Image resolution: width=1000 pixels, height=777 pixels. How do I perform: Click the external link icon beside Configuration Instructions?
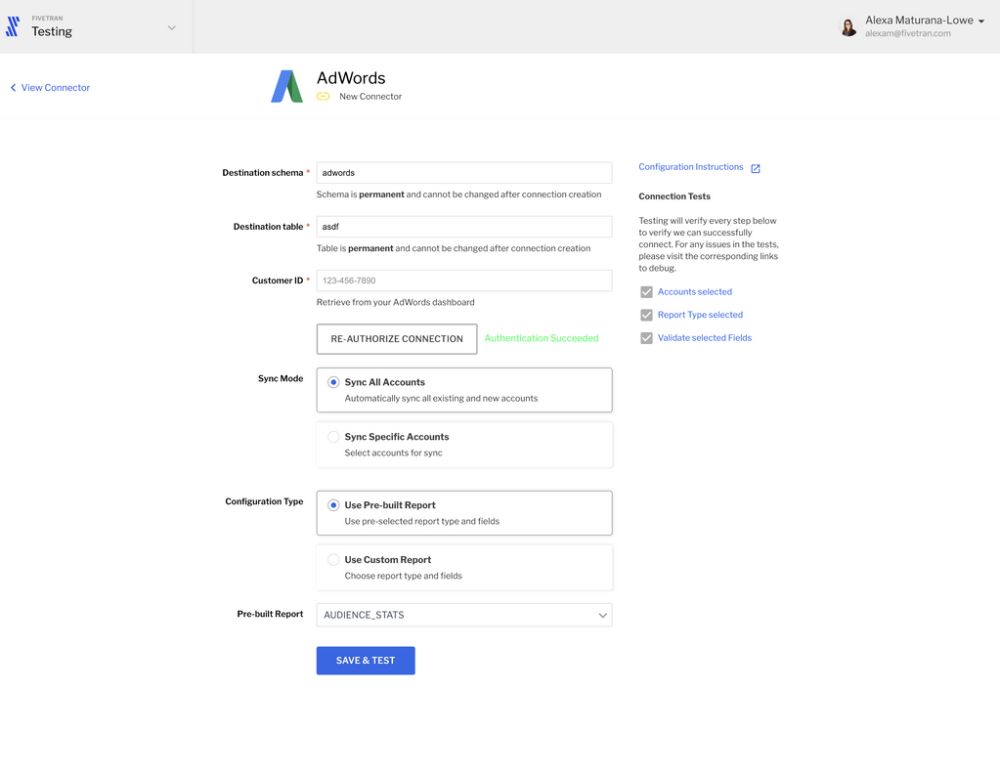(755, 168)
